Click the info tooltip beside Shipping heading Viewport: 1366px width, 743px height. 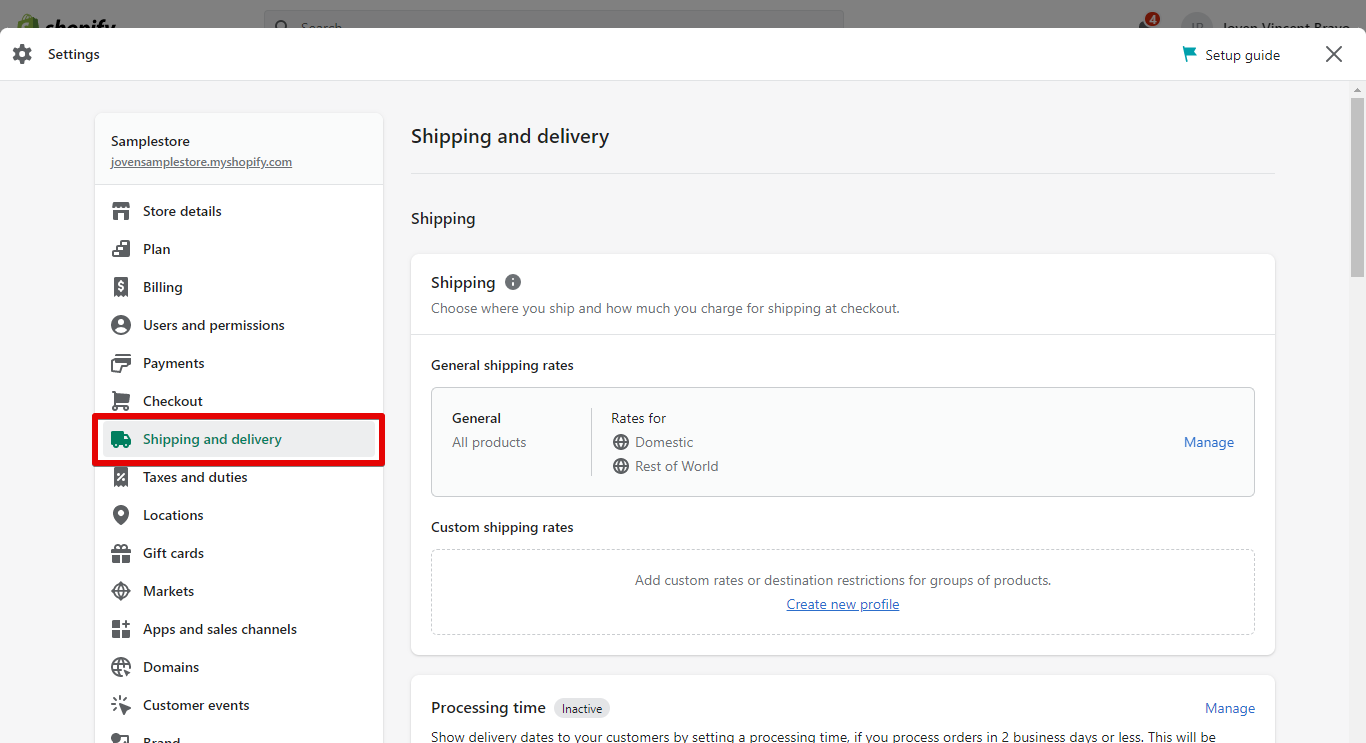pos(512,282)
